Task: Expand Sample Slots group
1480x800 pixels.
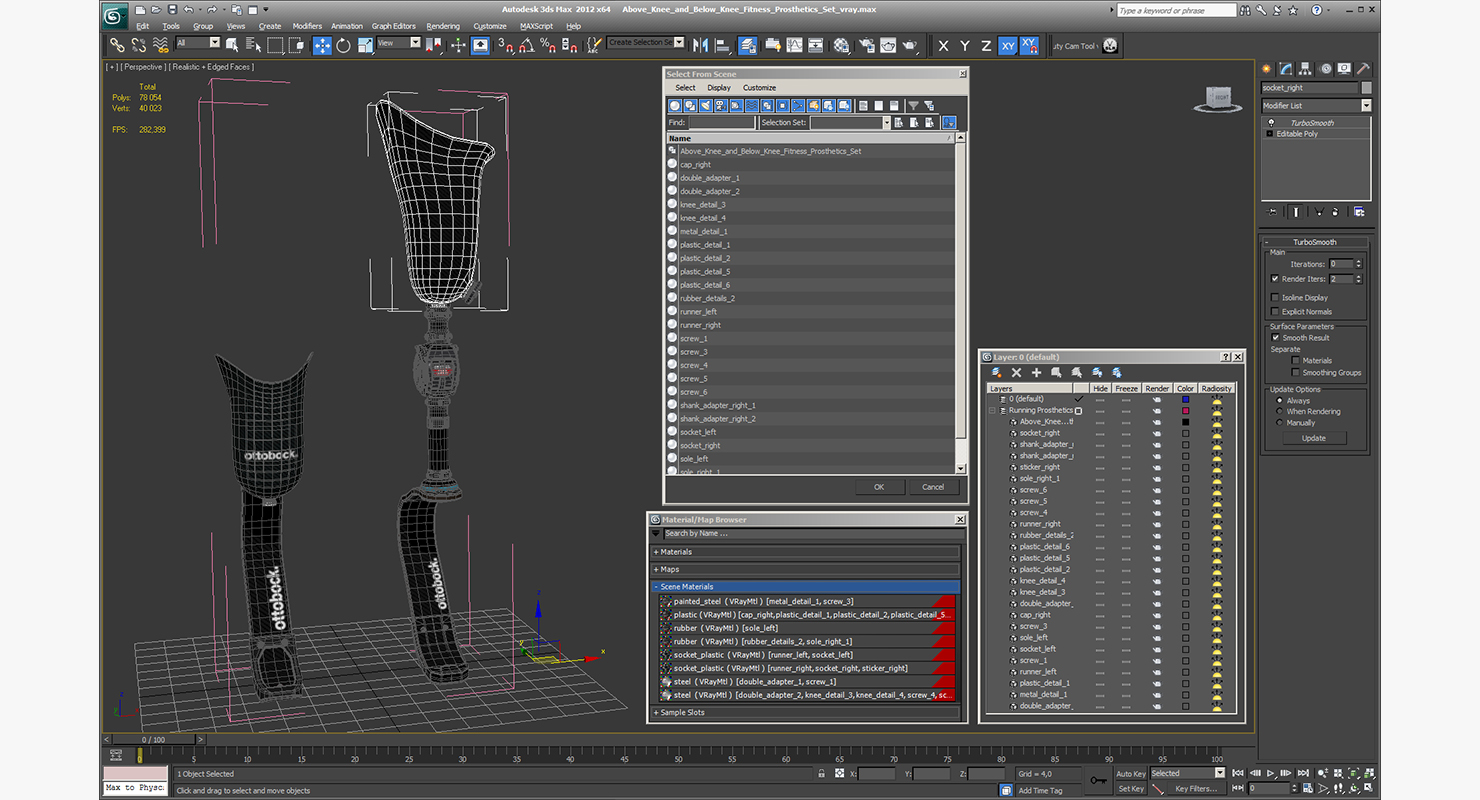Action: pyautogui.click(x=807, y=713)
